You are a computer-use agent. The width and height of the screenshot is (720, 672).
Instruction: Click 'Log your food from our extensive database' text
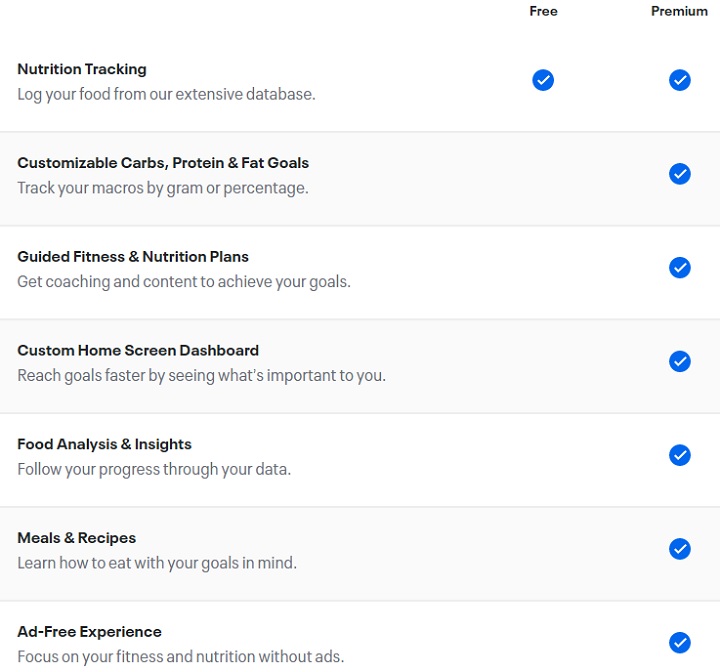pos(166,94)
